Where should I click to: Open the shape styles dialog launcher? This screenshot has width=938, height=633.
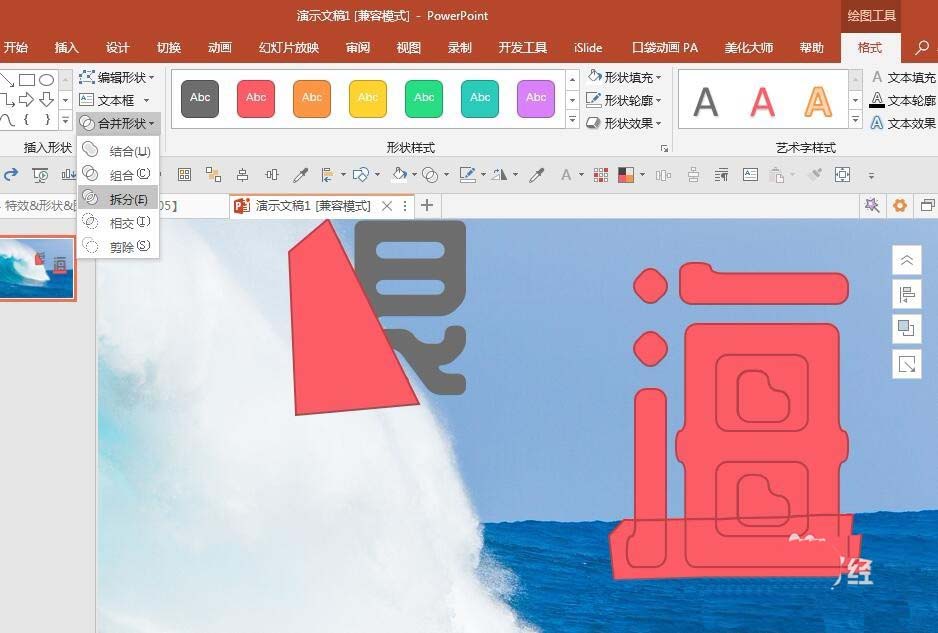point(664,148)
